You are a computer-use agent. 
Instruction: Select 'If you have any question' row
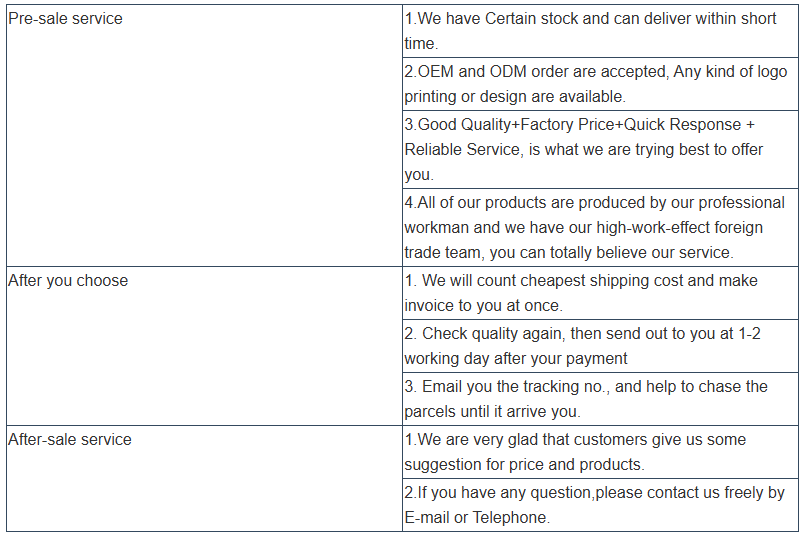pyautogui.click(x=600, y=505)
